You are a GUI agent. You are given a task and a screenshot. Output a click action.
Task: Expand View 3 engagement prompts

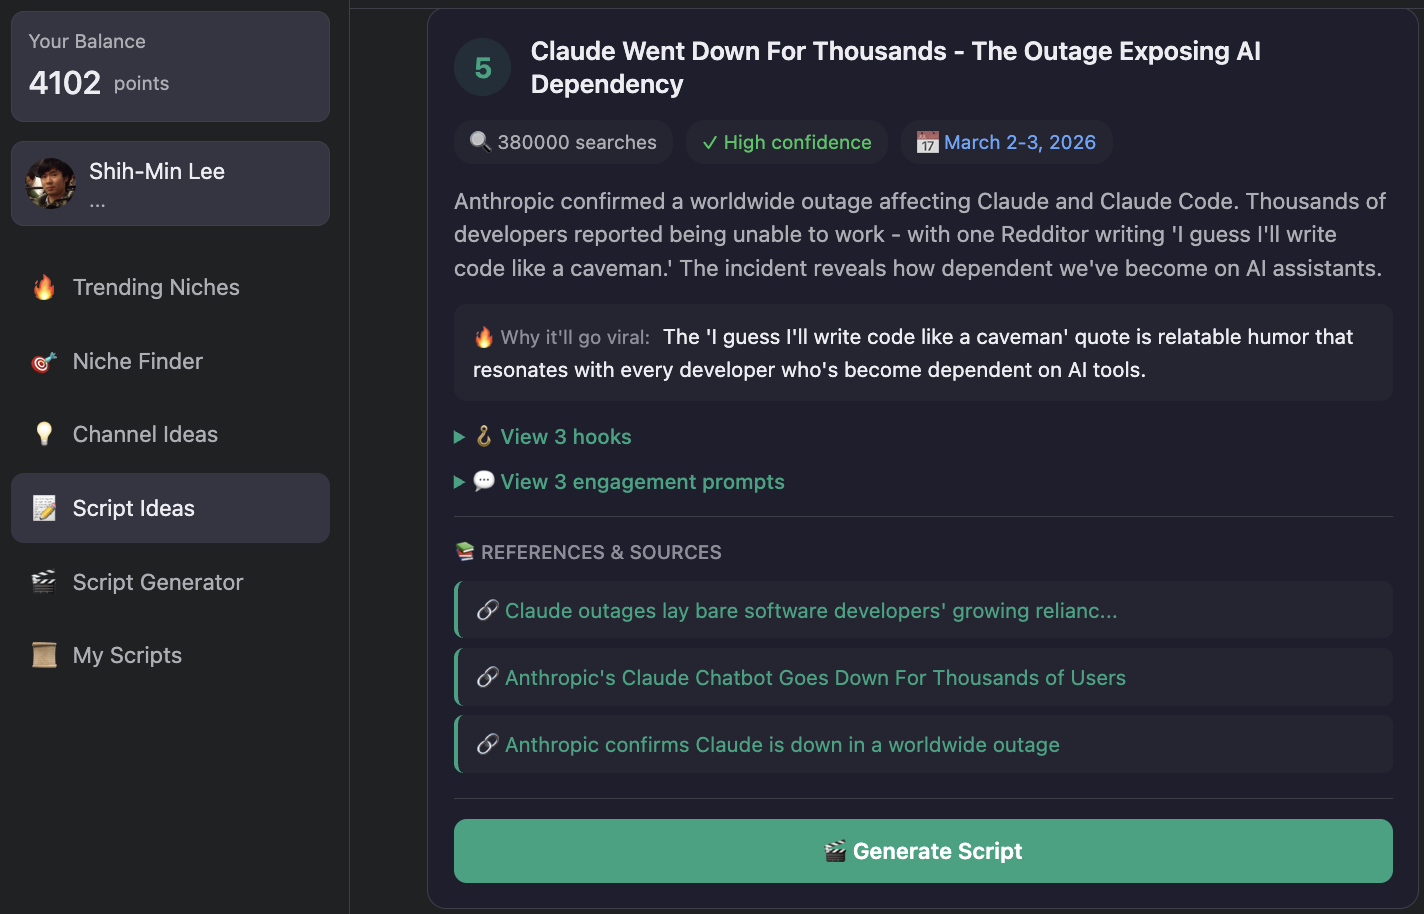[641, 482]
